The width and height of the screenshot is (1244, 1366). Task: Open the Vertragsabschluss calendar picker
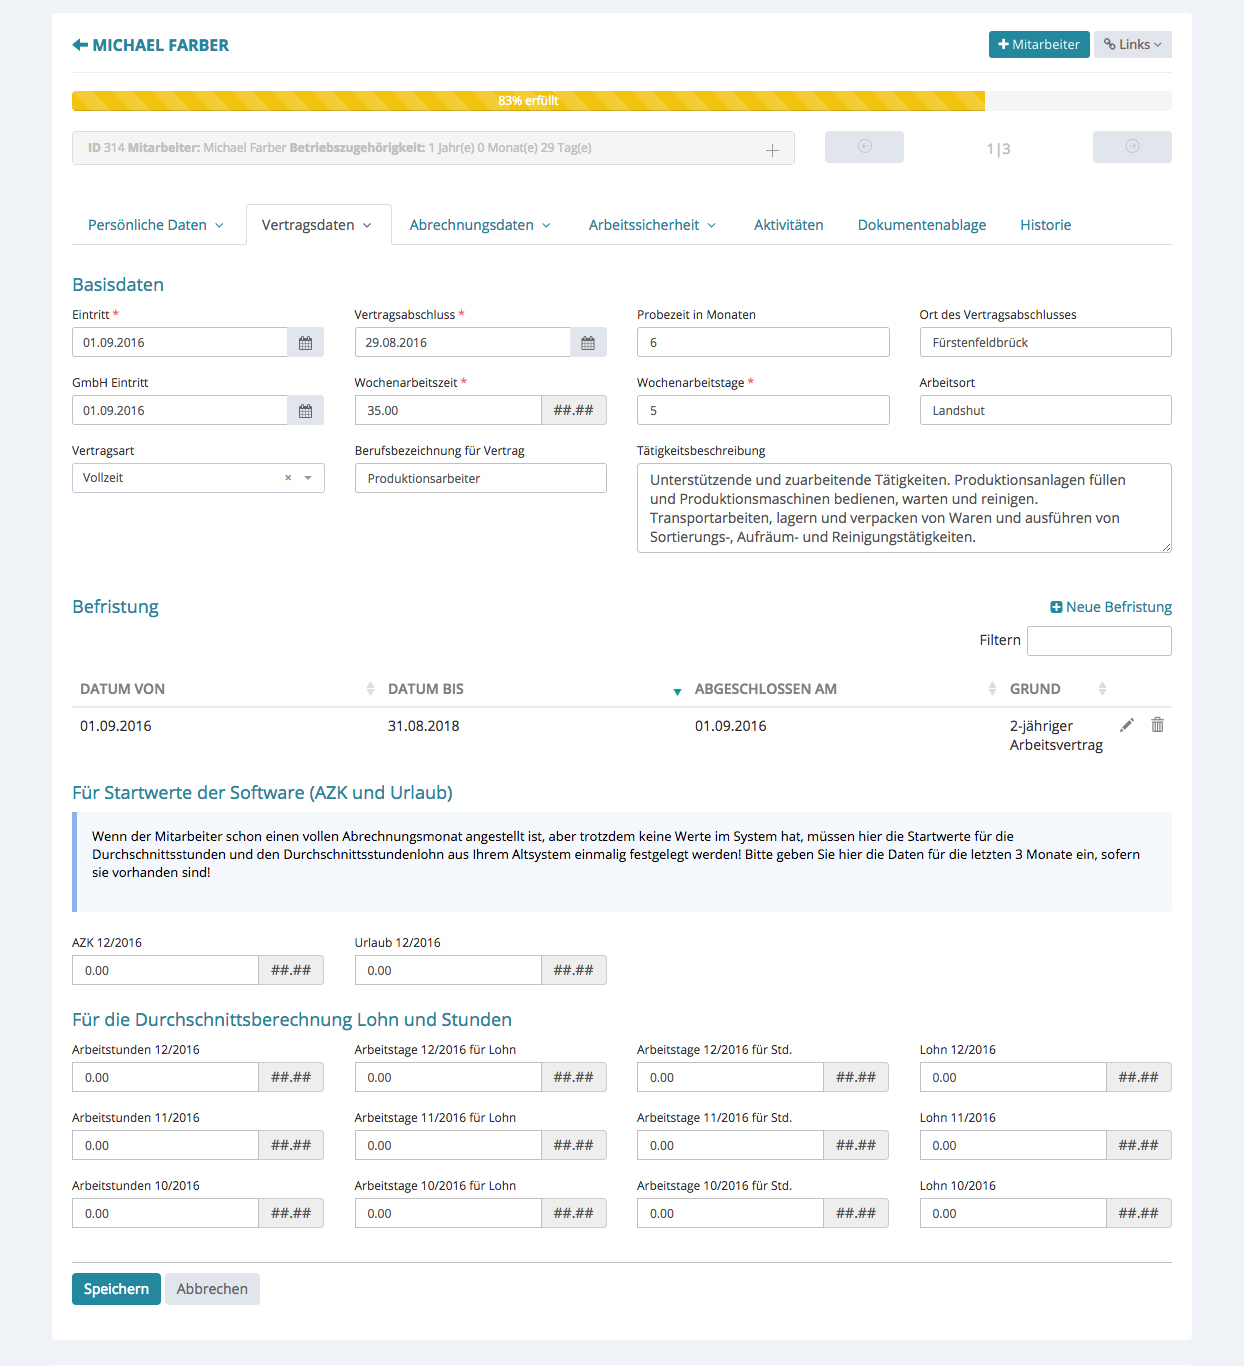click(588, 343)
